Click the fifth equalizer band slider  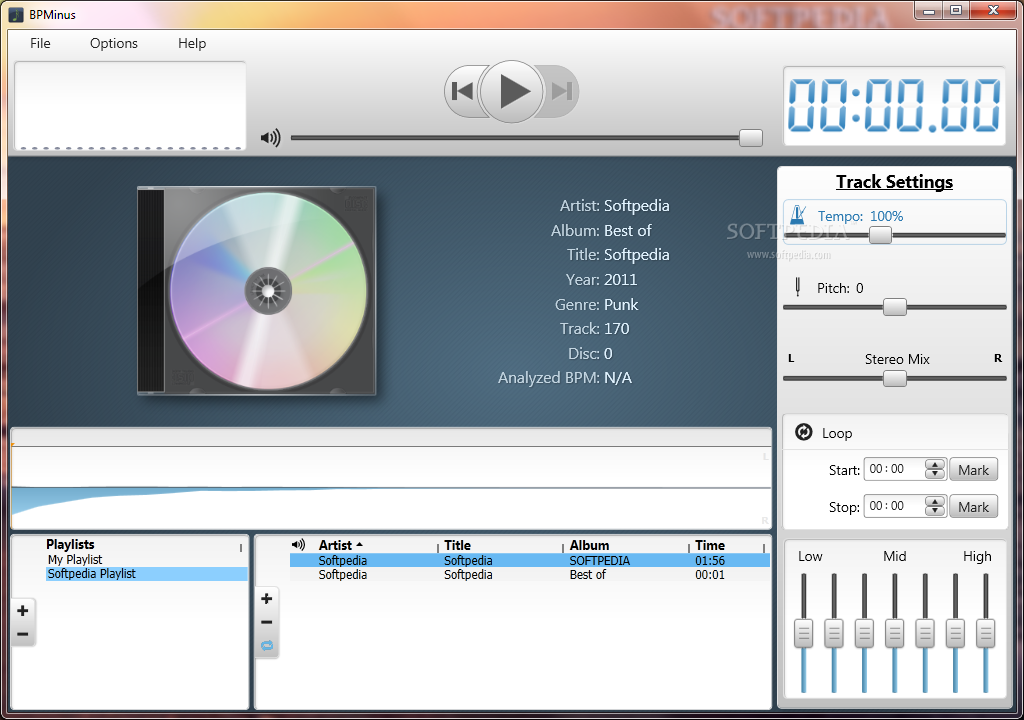[925, 633]
